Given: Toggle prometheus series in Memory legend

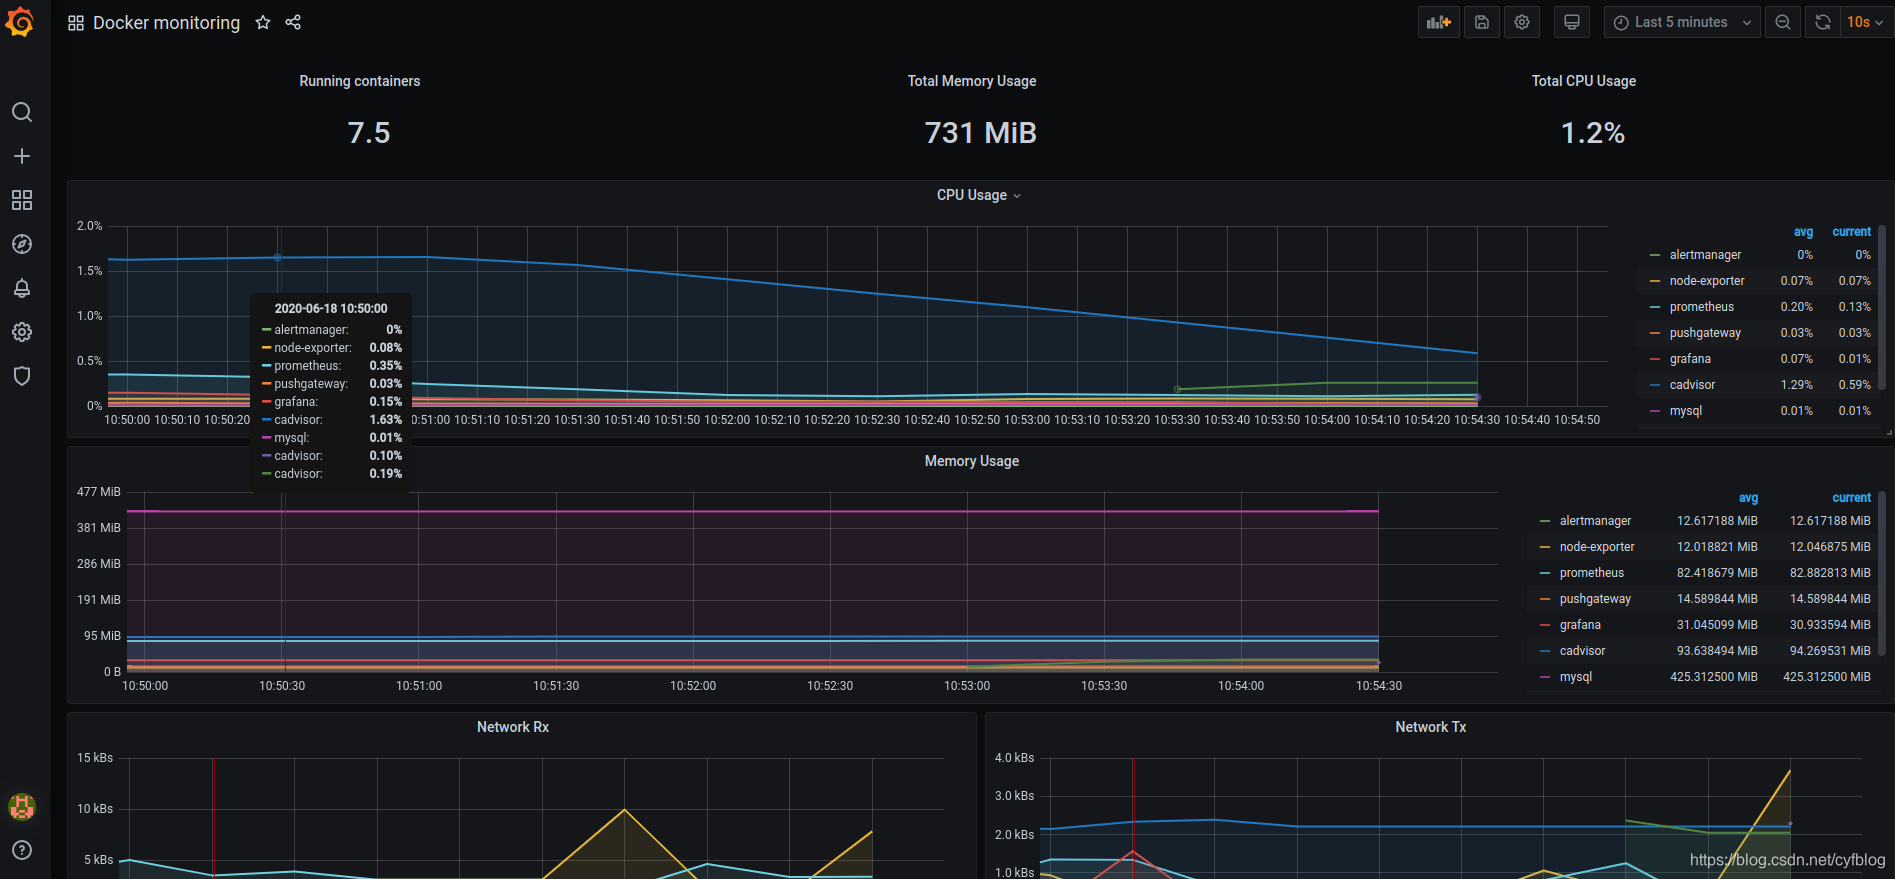Looking at the screenshot, I should [1592, 573].
